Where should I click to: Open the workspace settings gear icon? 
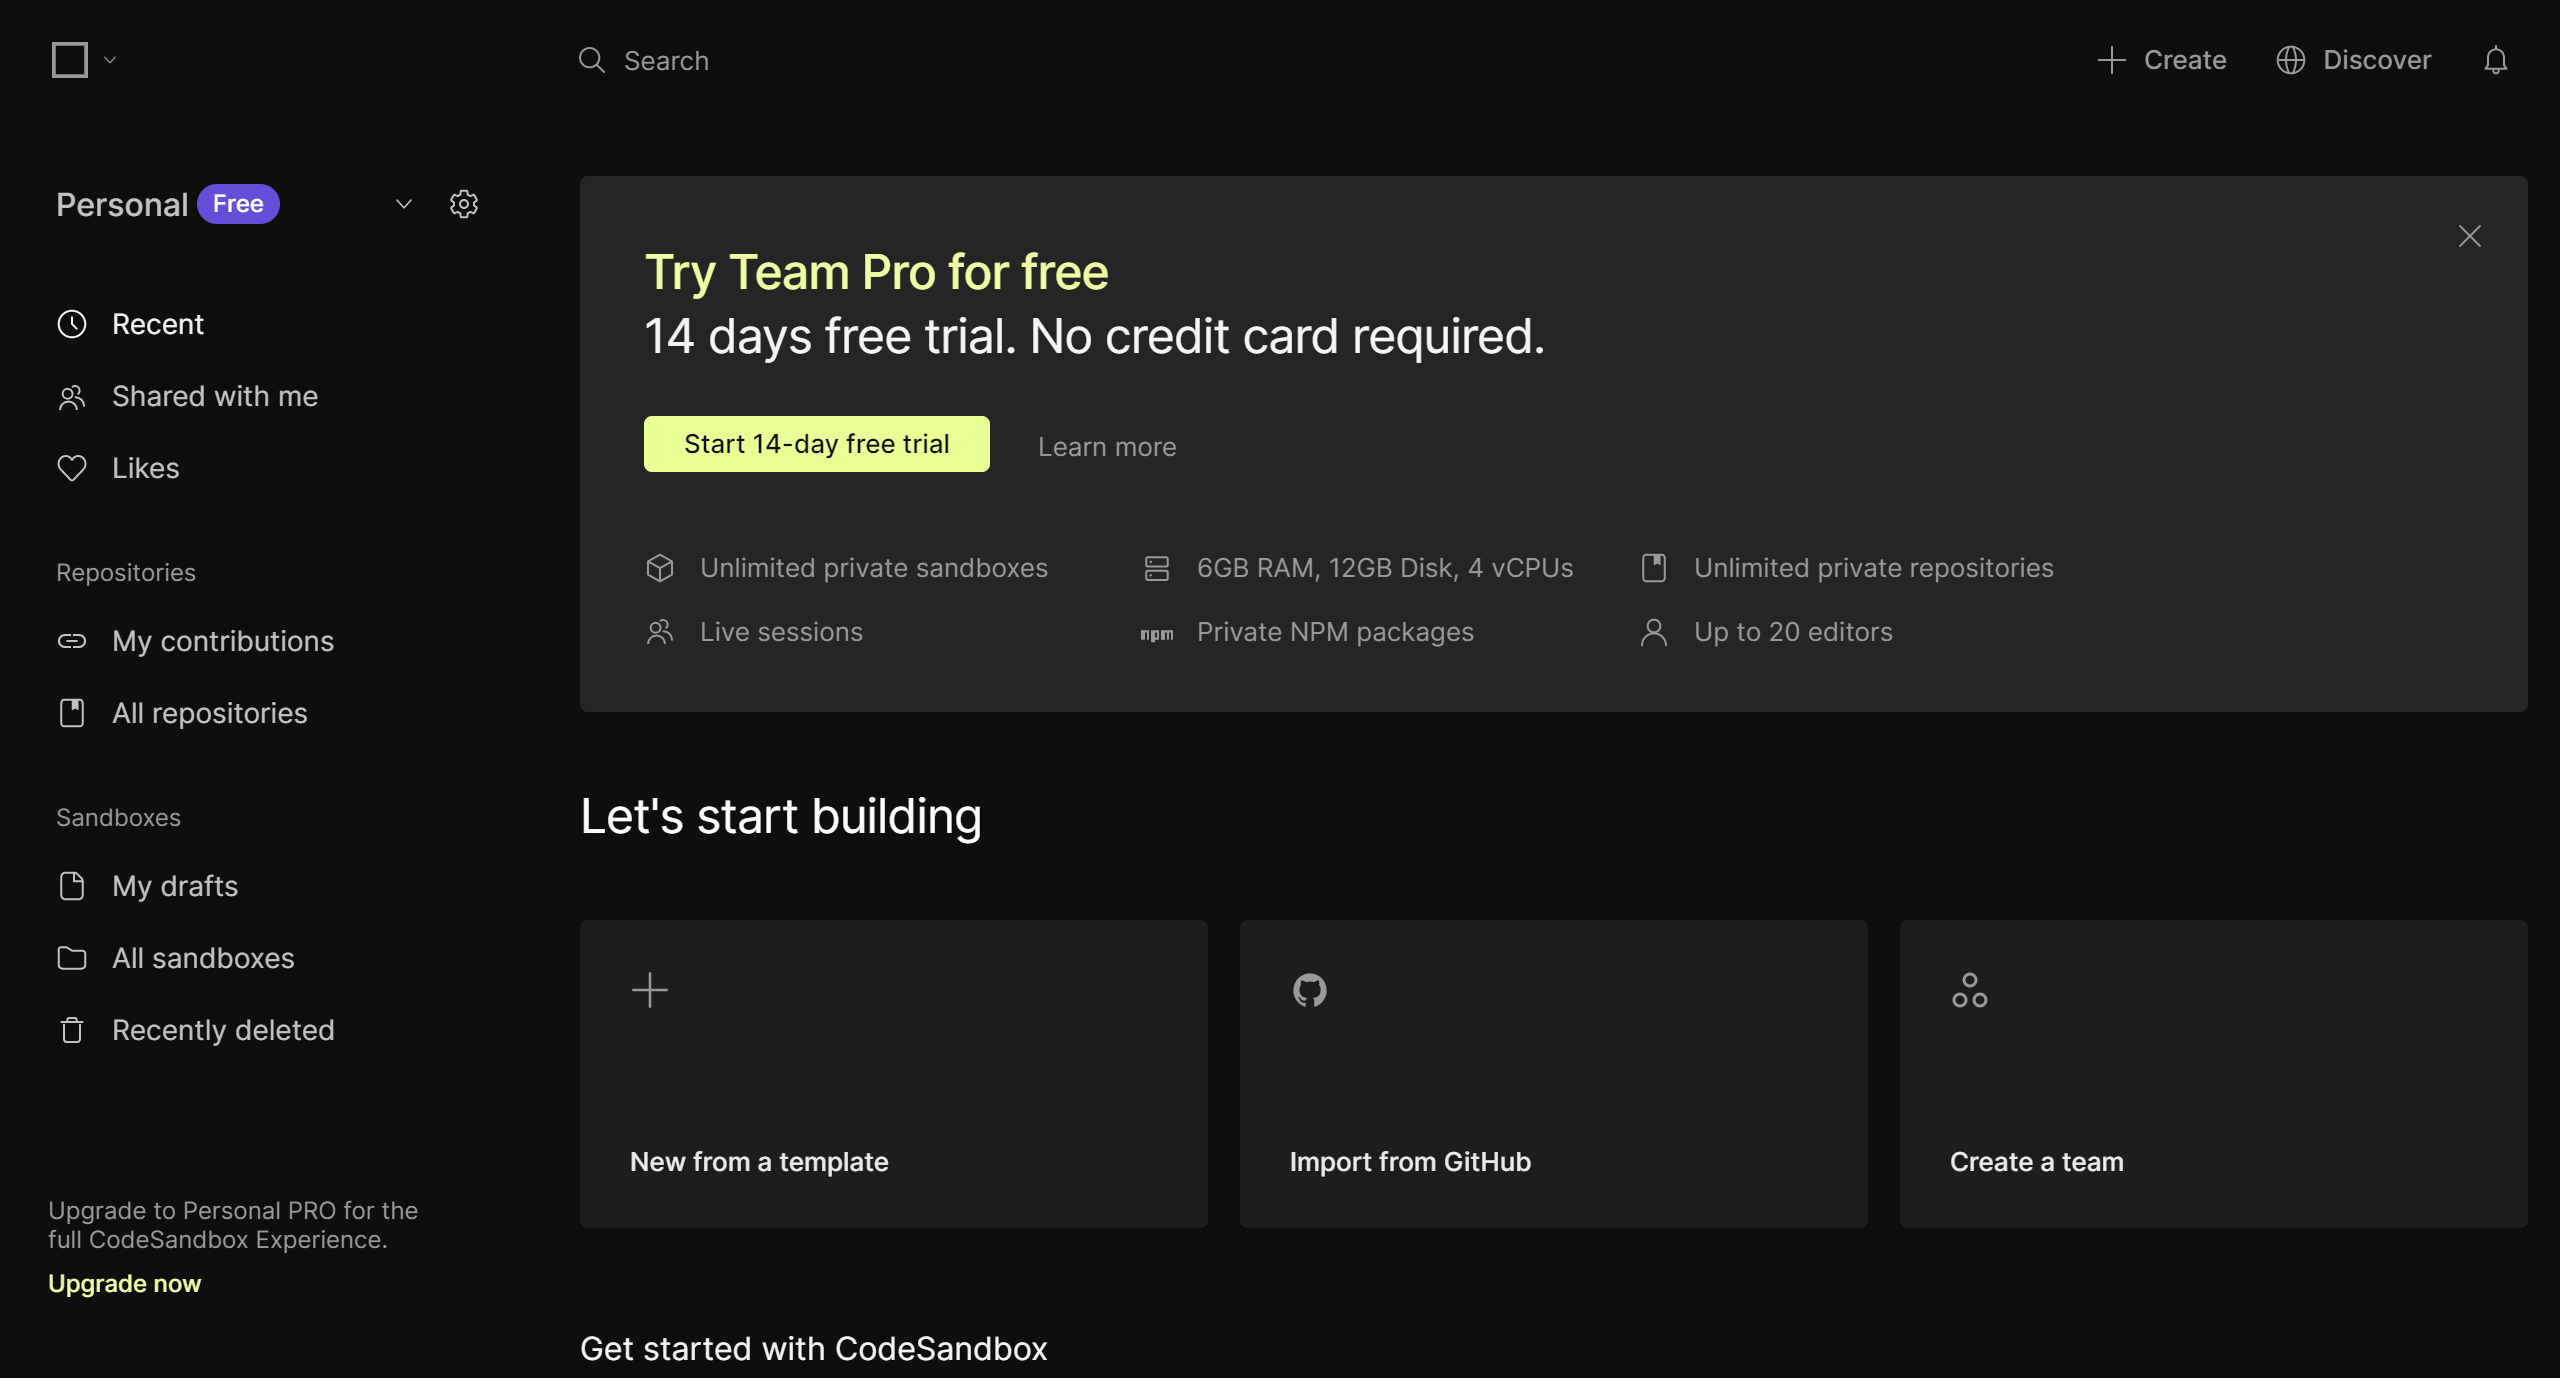[x=463, y=204]
